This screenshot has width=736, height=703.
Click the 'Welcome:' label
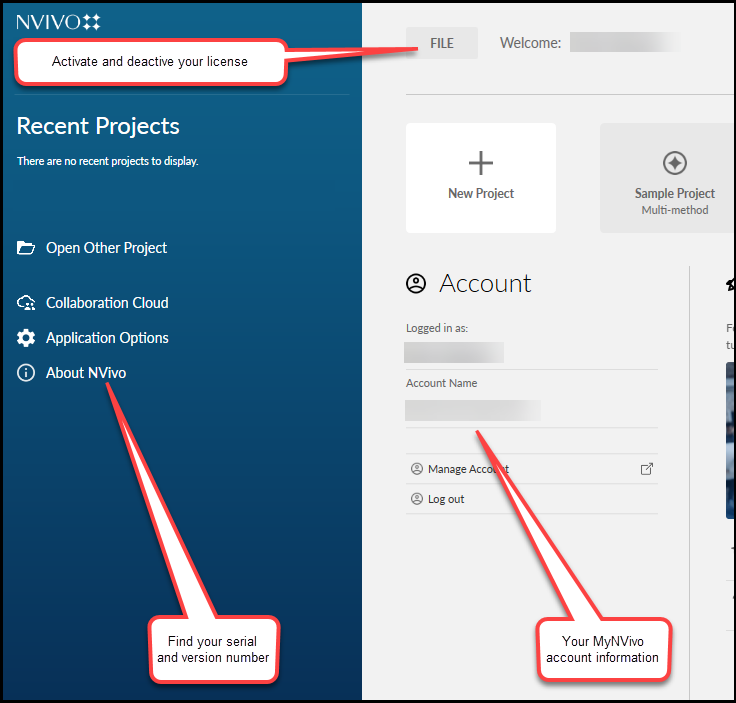point(530,43)
